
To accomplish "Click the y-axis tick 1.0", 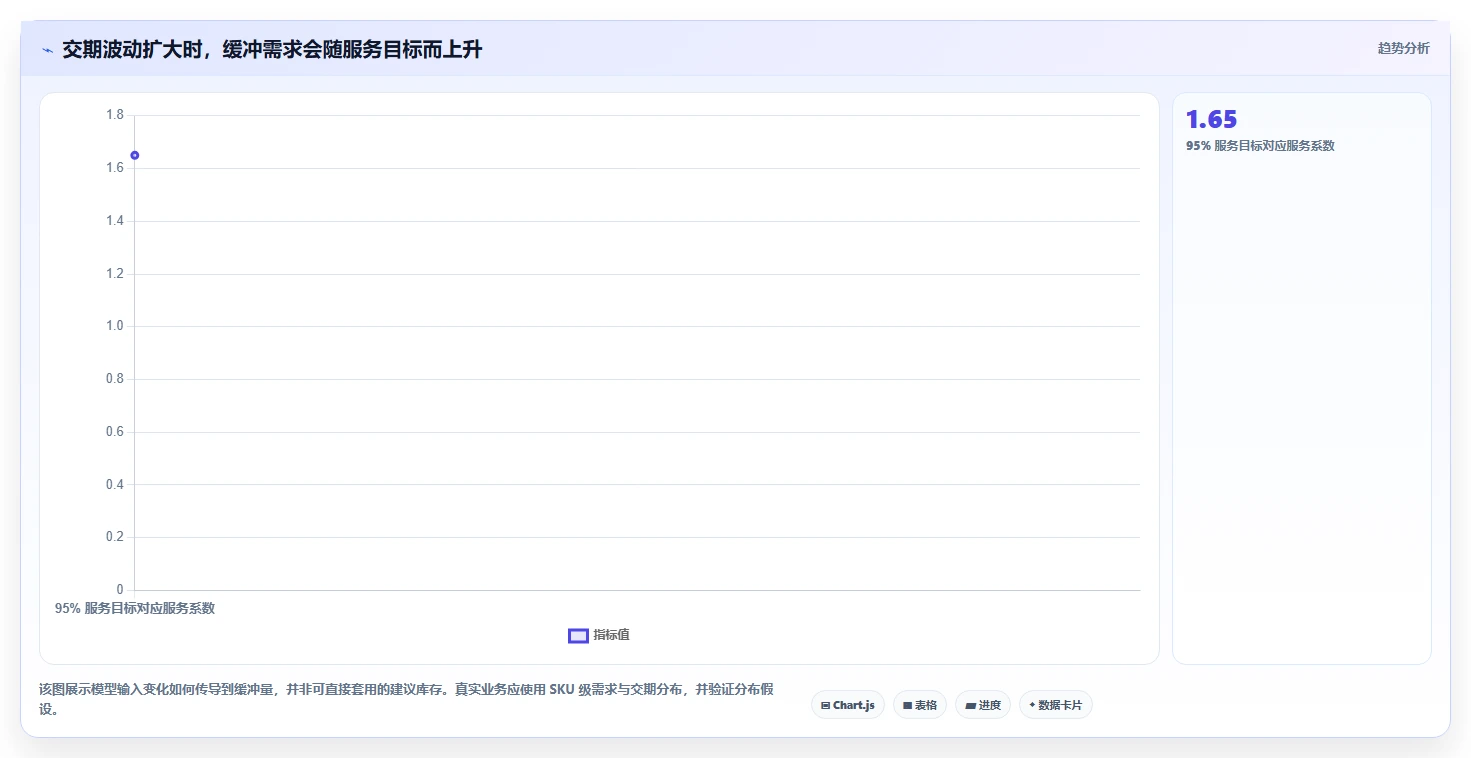I will pos(115,326).
